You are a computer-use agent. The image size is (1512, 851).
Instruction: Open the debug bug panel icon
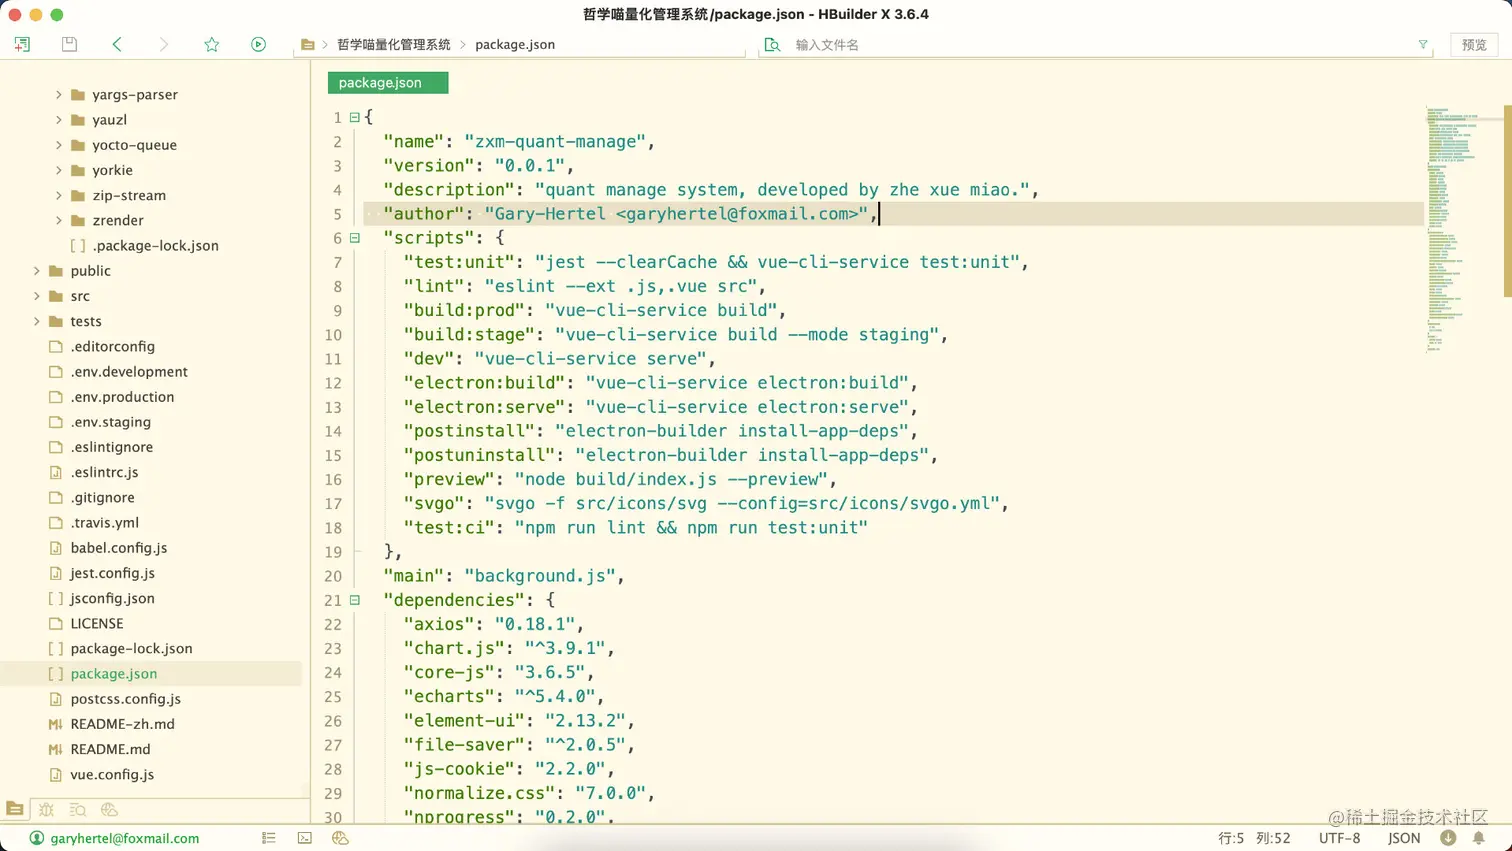coord(46,809)
